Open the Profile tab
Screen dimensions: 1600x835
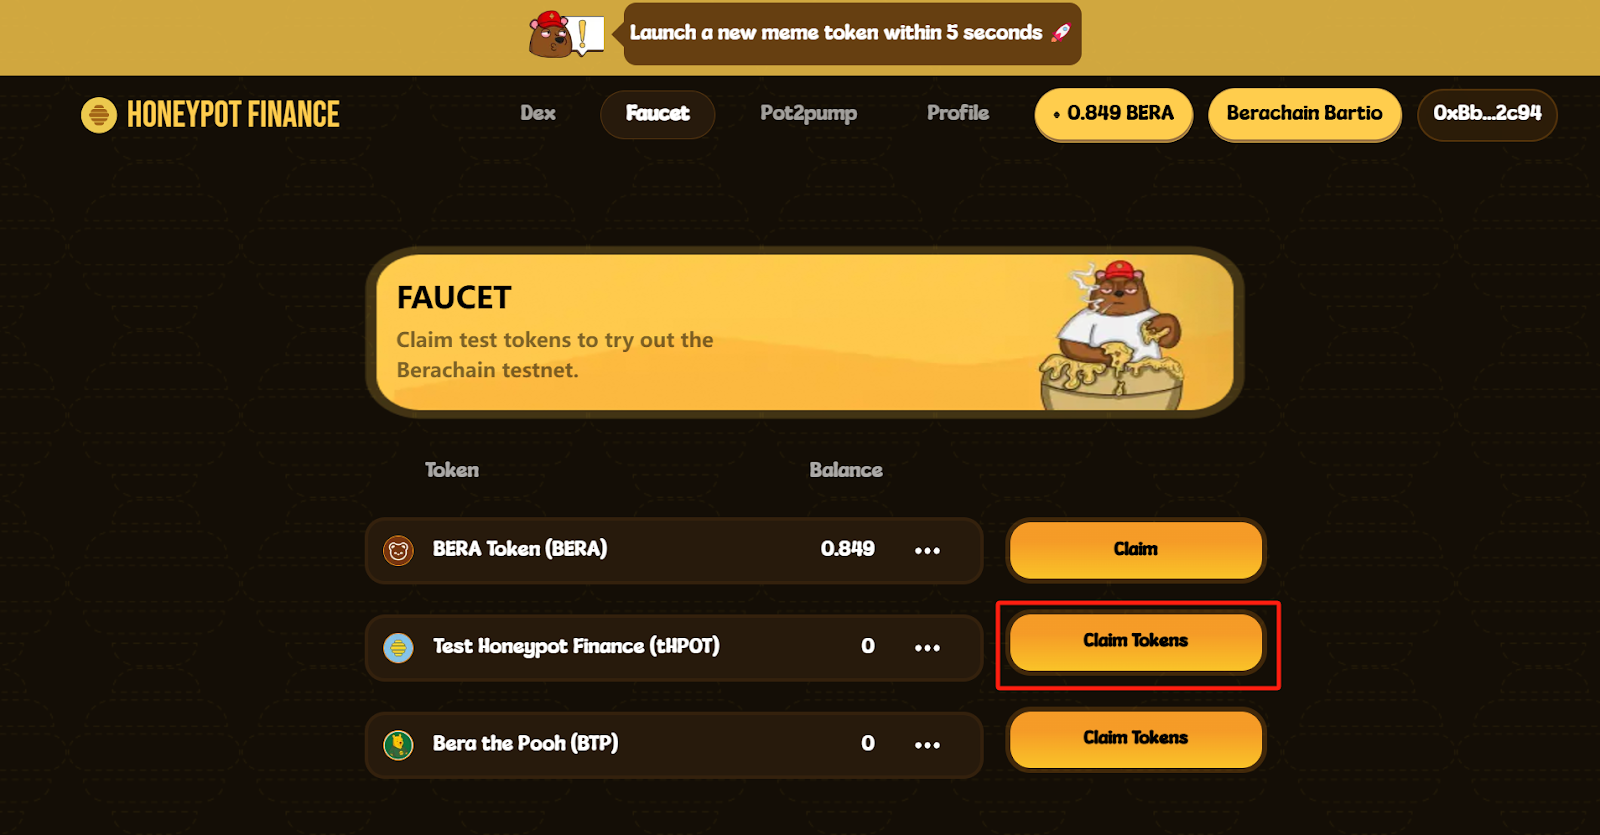point(958,114)
